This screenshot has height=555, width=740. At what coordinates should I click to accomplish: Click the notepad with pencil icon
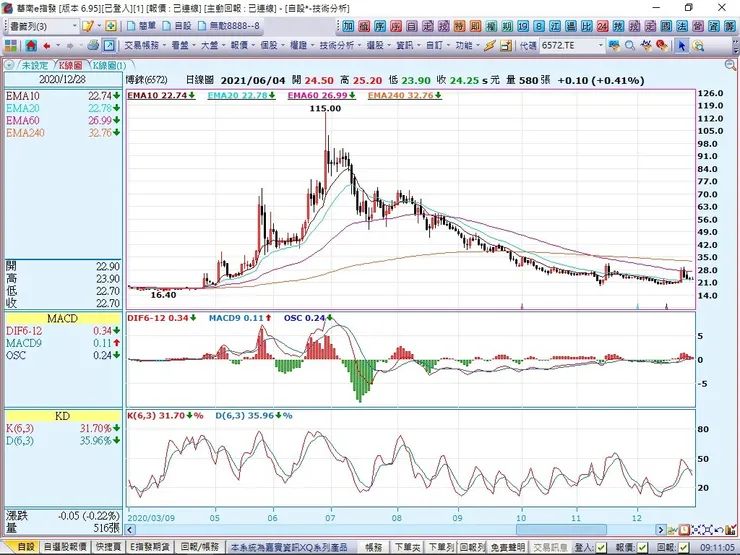pyautogui.click(x=87, y=26)
